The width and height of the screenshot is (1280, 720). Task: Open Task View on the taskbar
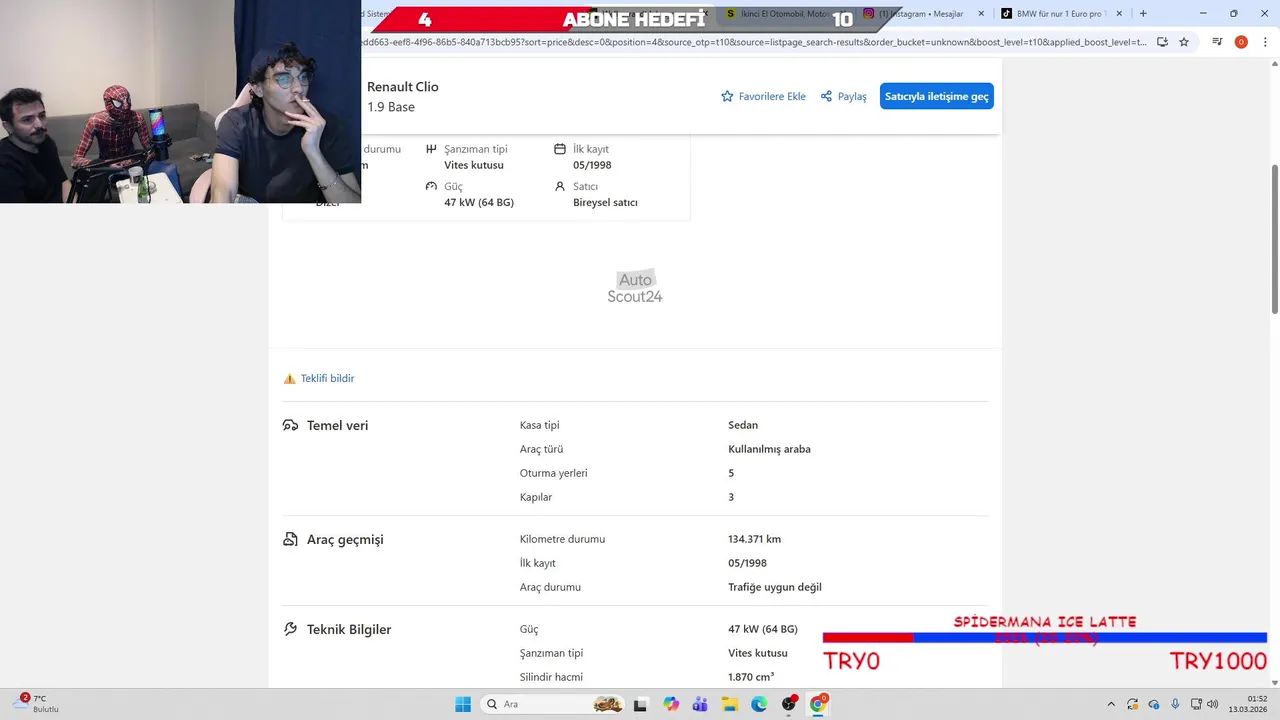coord(641,704)
